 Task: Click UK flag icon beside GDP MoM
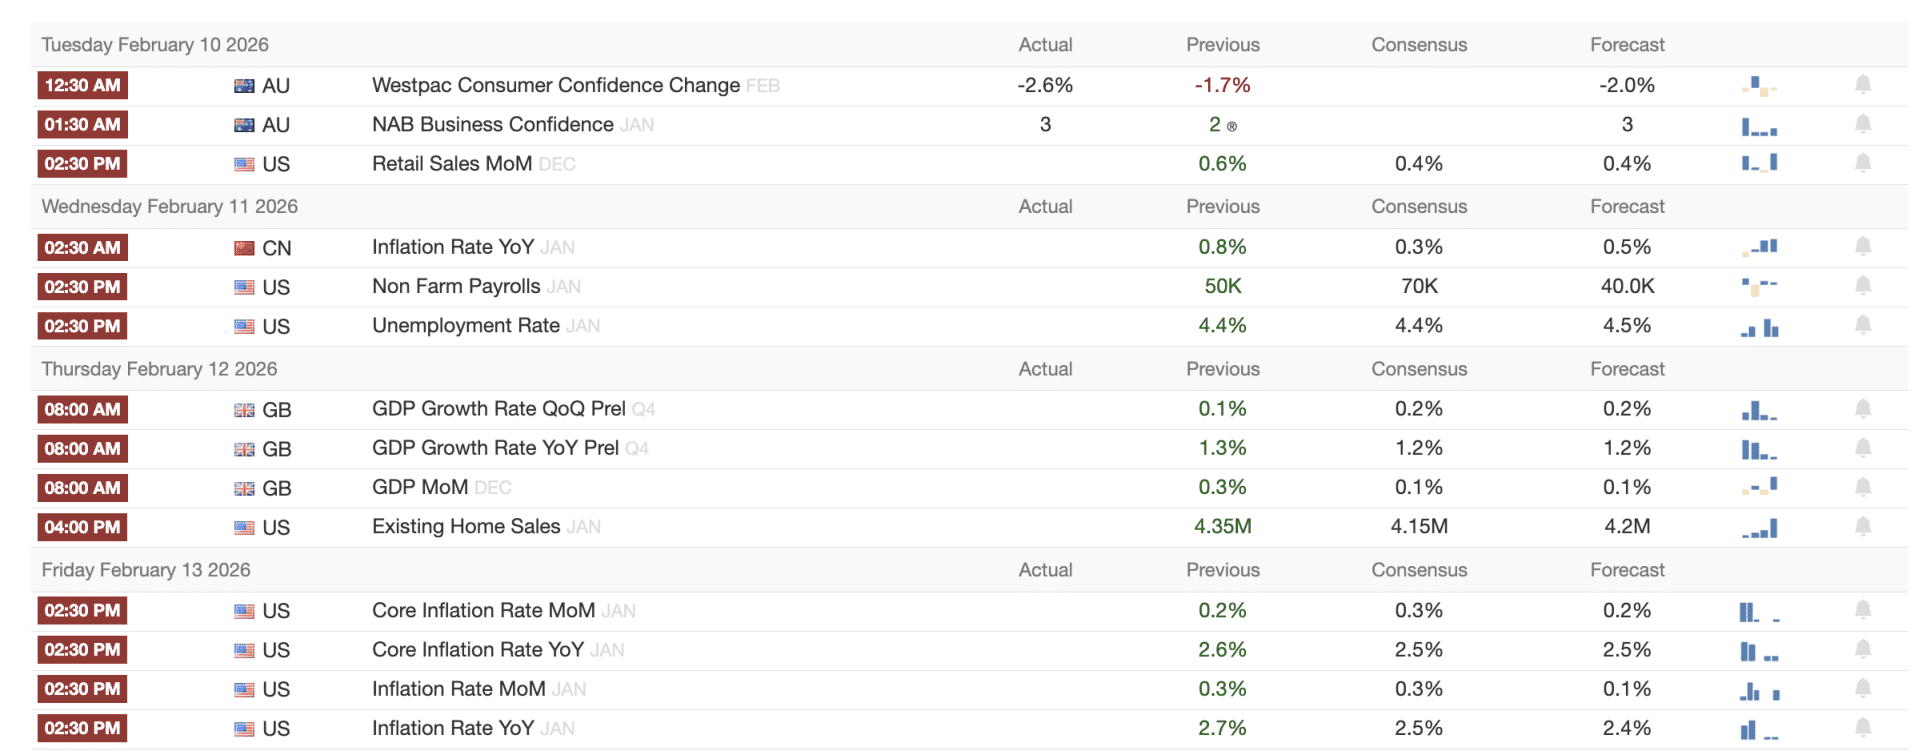pos(244,489)
